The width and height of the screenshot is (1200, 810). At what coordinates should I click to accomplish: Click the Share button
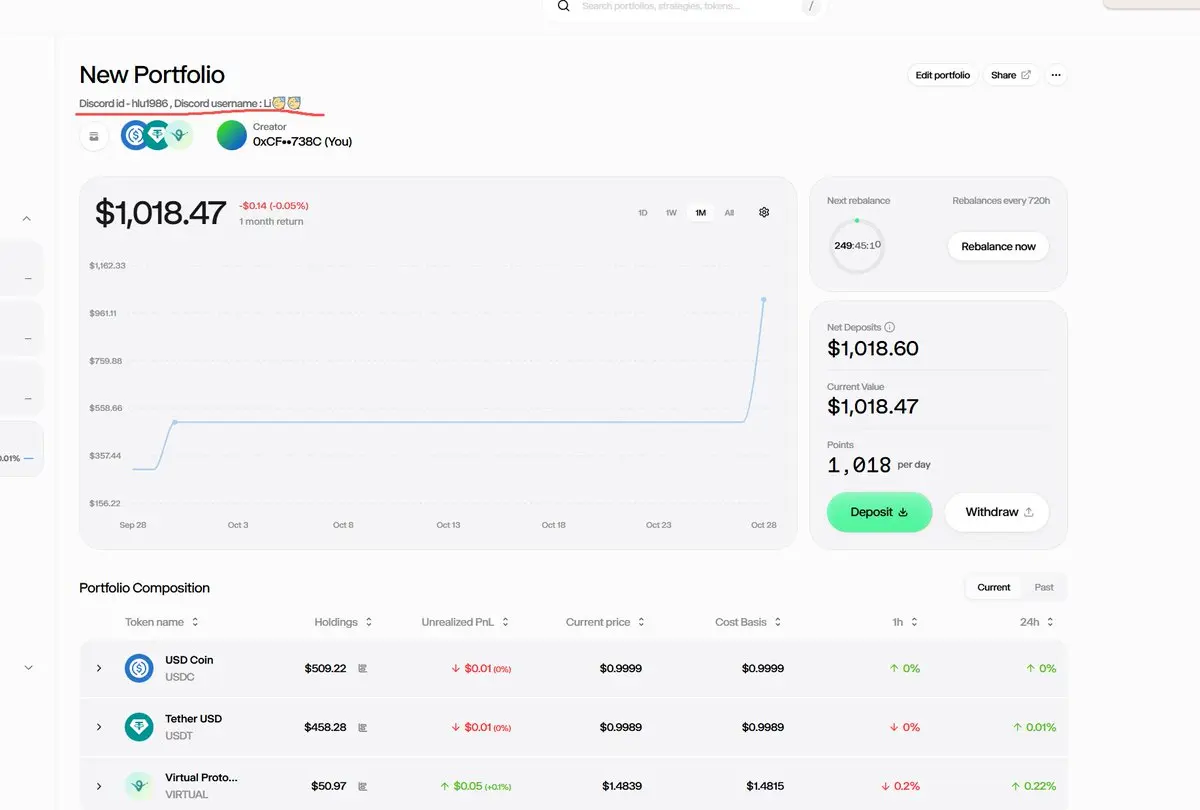tap(1011, 75)
